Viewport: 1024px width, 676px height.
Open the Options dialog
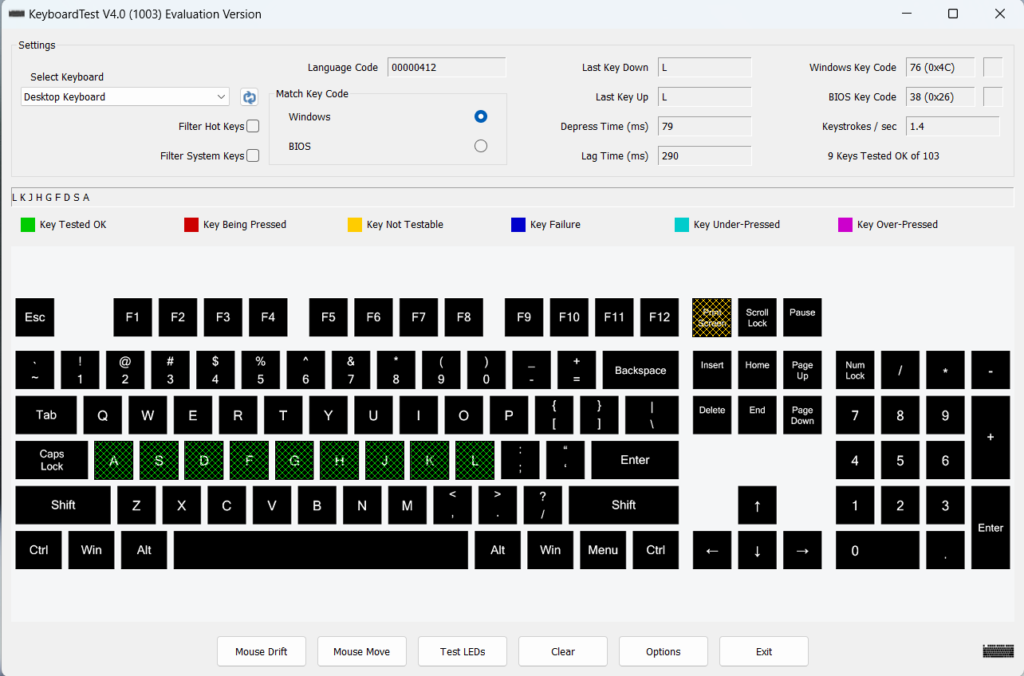point(663,651)
